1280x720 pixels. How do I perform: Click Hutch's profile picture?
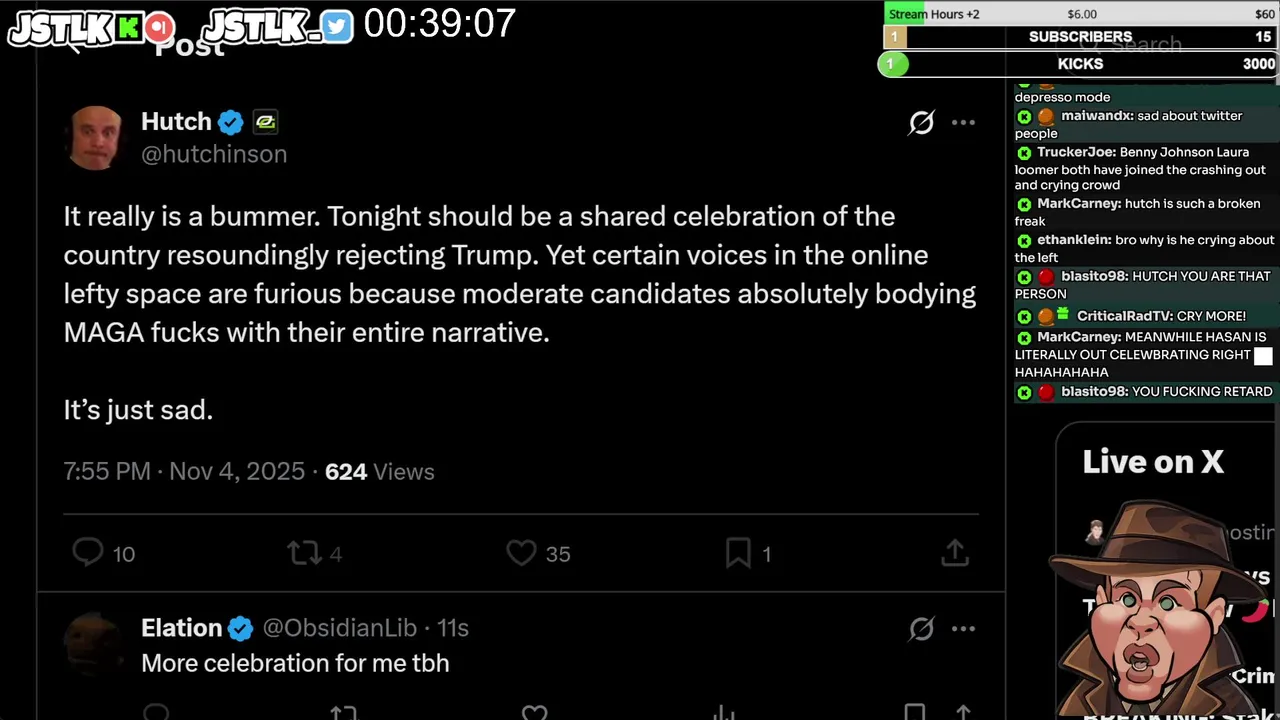coord(95,137)
